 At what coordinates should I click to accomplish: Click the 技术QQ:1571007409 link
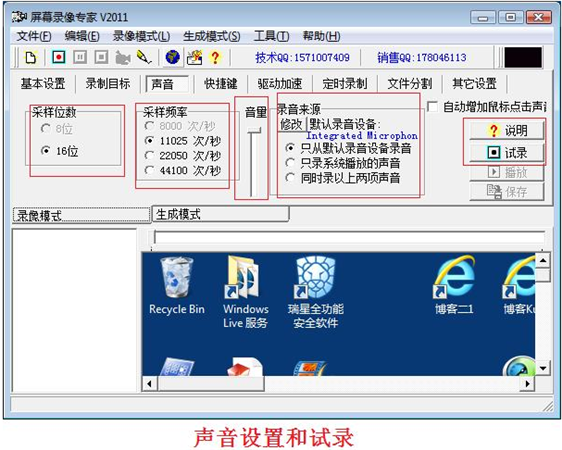pos(302,57)
